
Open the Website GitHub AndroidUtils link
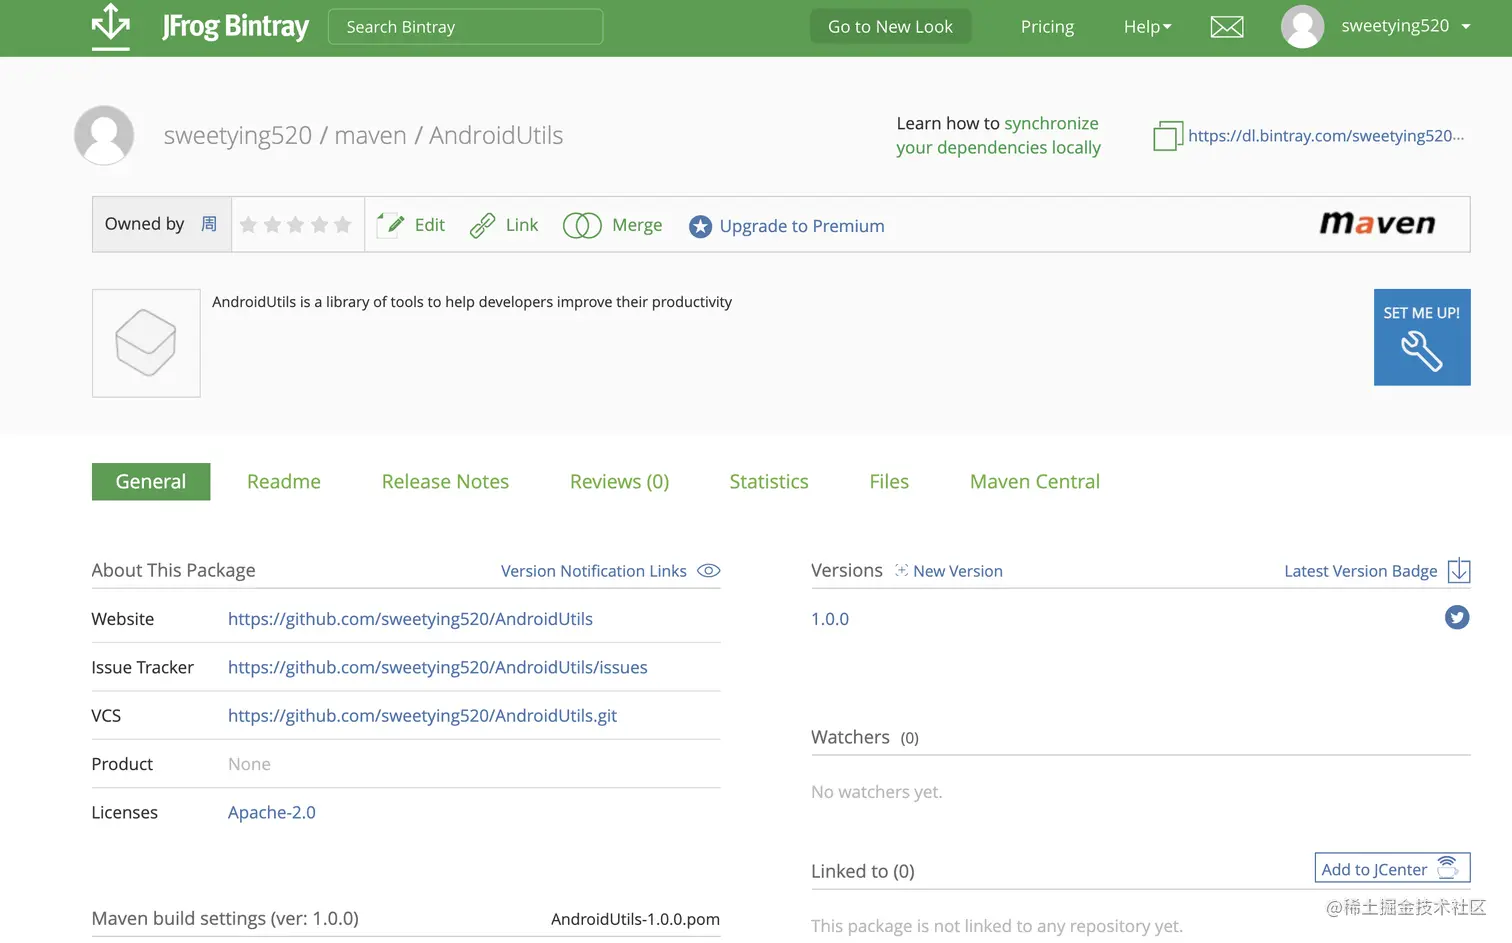(410, 619)
